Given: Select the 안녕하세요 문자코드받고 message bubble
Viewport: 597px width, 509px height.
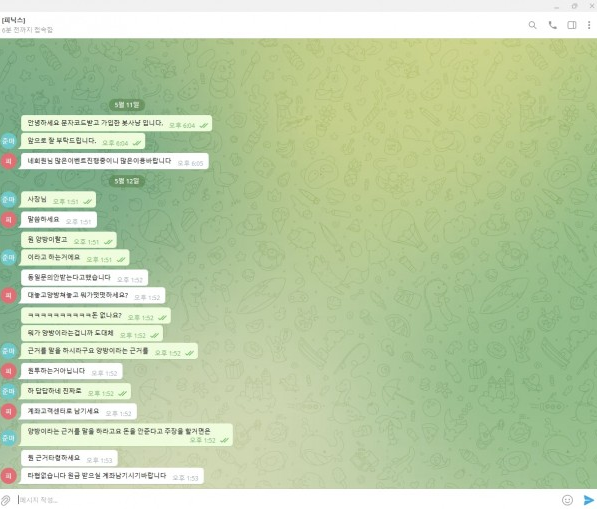Looking at the screenshot, I should 117,123.
